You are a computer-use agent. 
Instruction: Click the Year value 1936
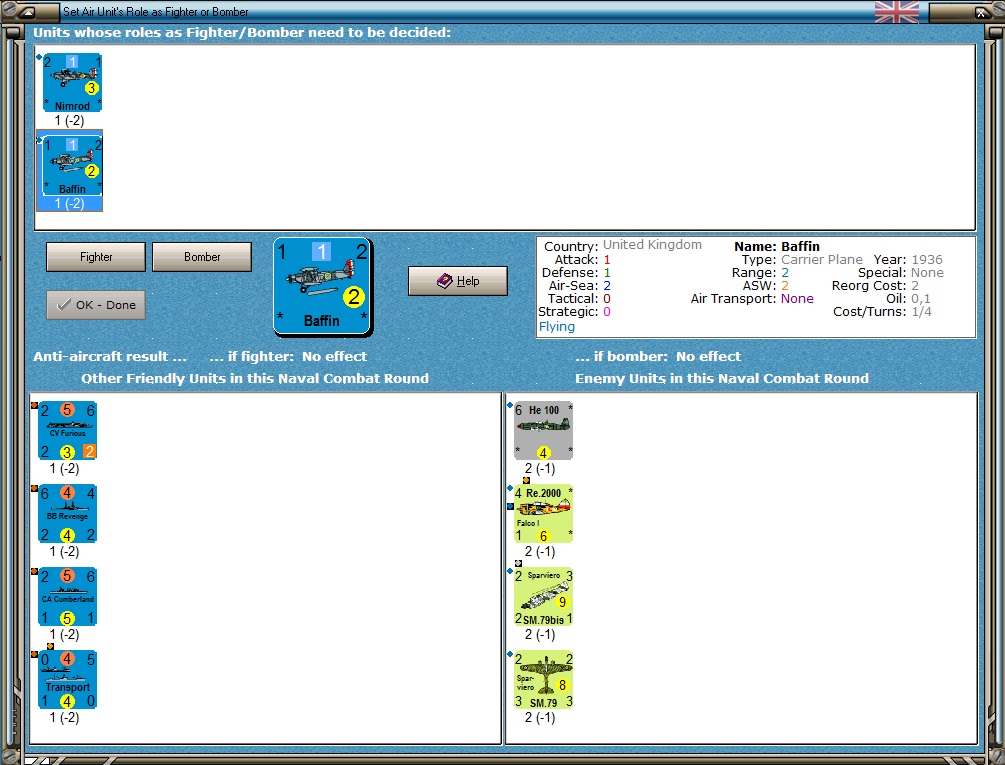click(927, 259)
